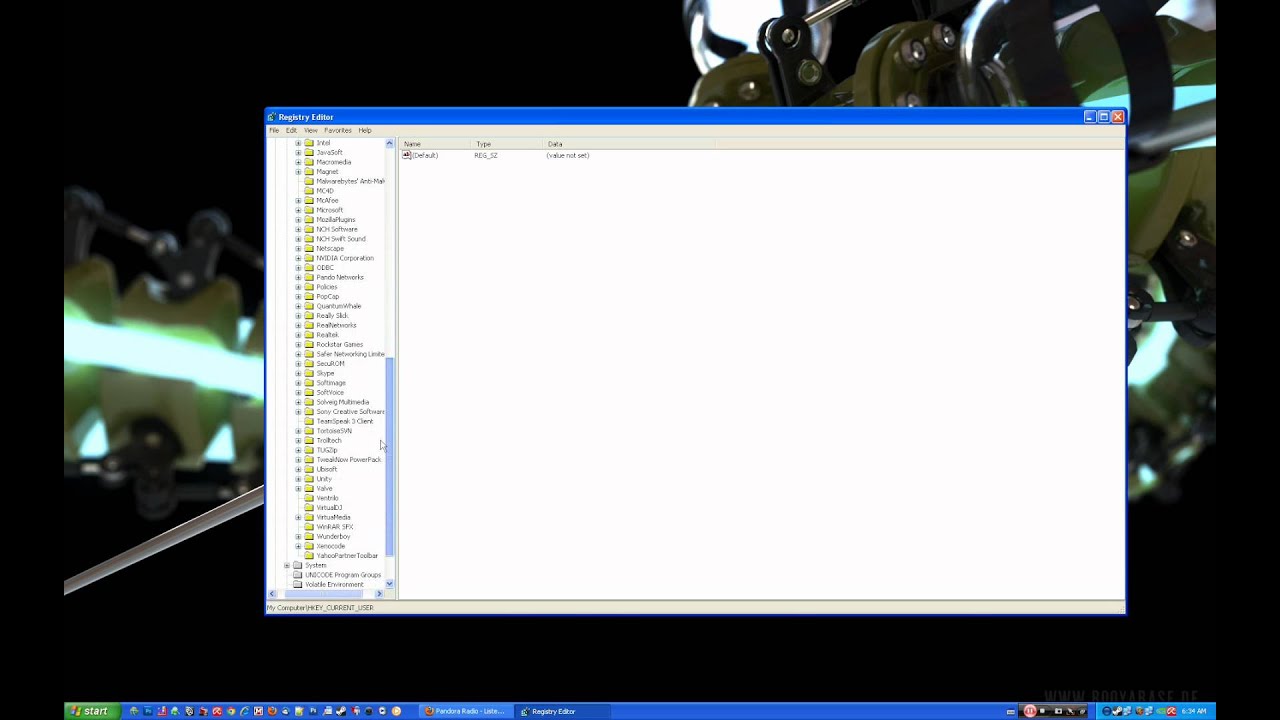The width and height of the screenshot is (1280, 720).
Task: Click the tree horizontal scroll left arrow
Action: click(272, 594)
